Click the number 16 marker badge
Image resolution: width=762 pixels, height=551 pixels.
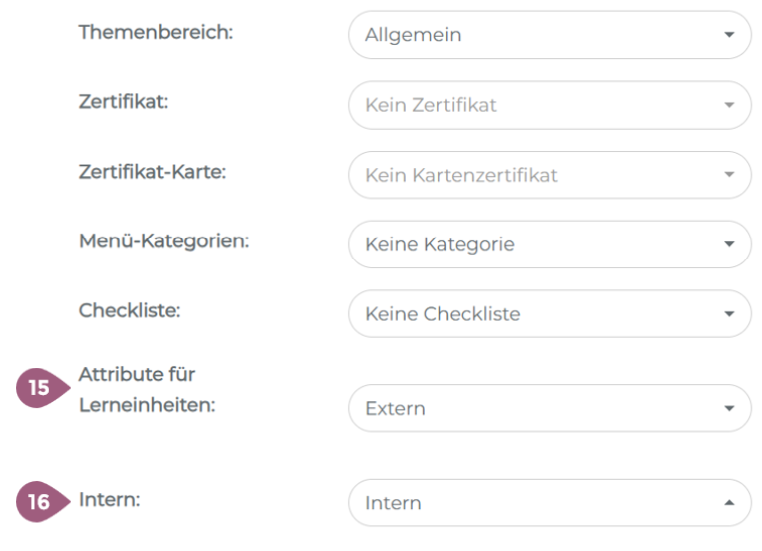click(39, 502)
